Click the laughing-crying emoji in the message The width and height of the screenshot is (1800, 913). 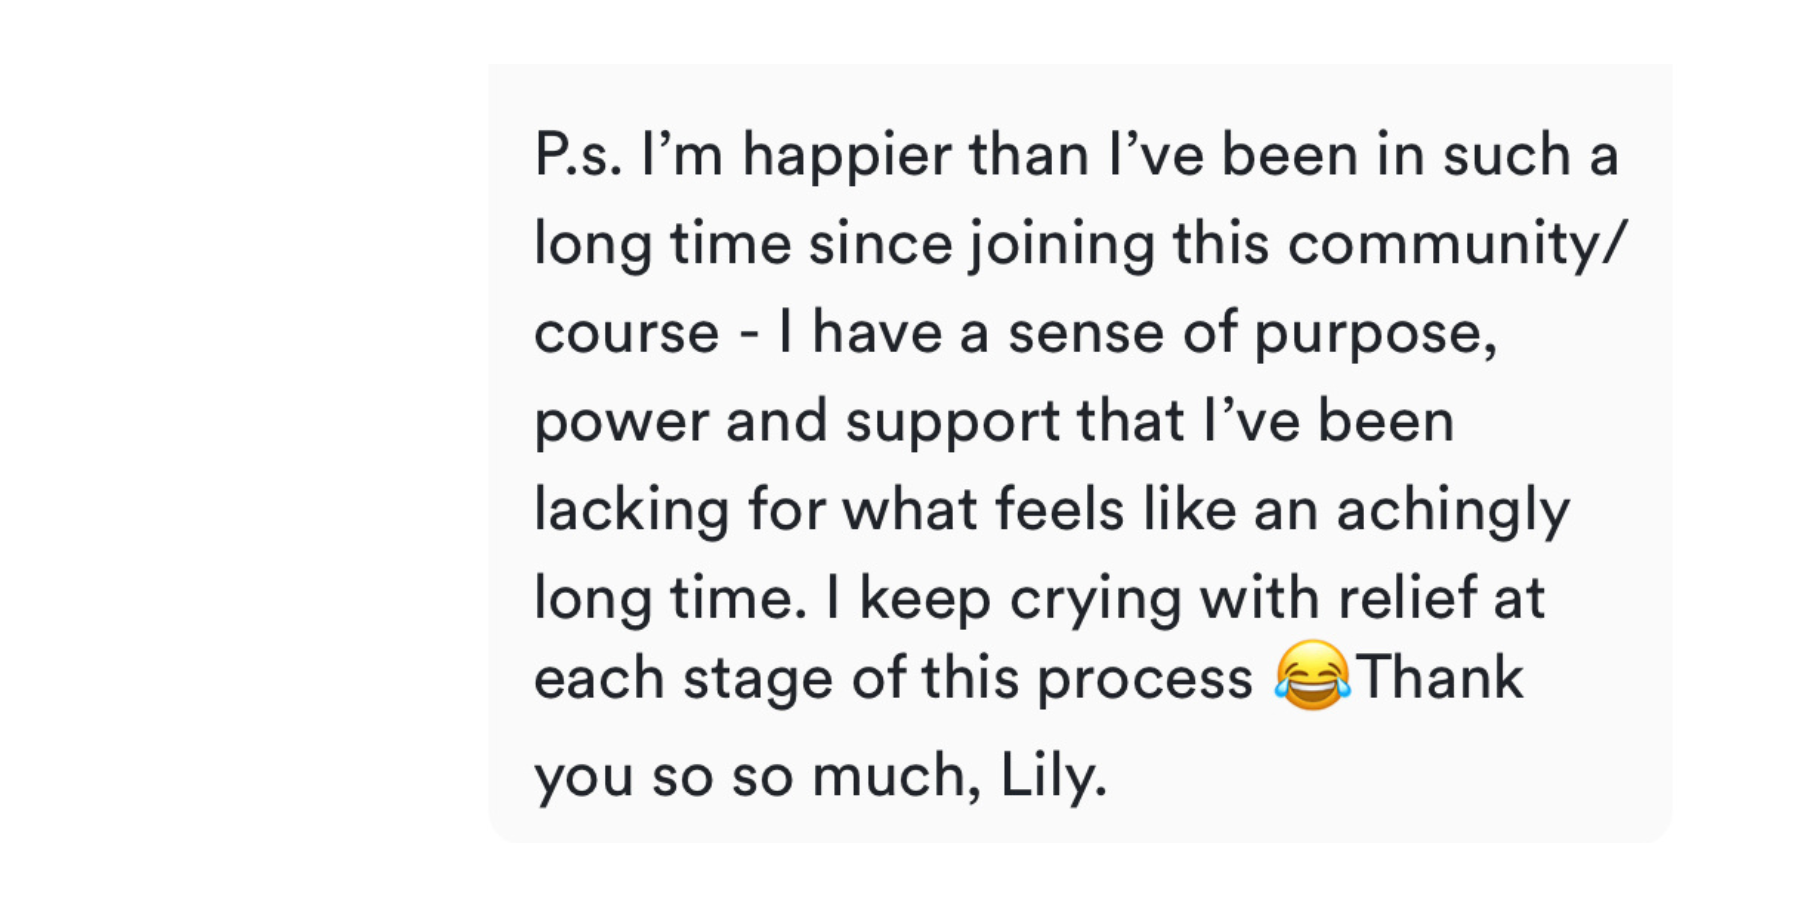(x=1312, y=676)
